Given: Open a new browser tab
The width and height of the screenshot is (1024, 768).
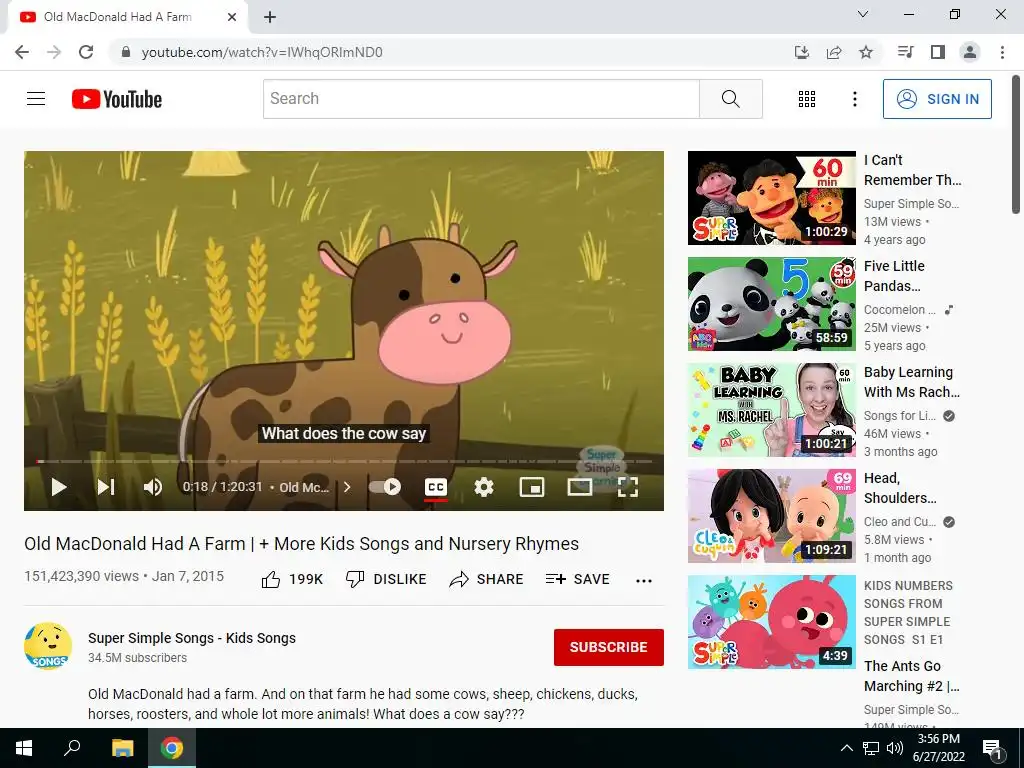Looking at the screenshot, I should pyautogui.click(x=270, y=17).
